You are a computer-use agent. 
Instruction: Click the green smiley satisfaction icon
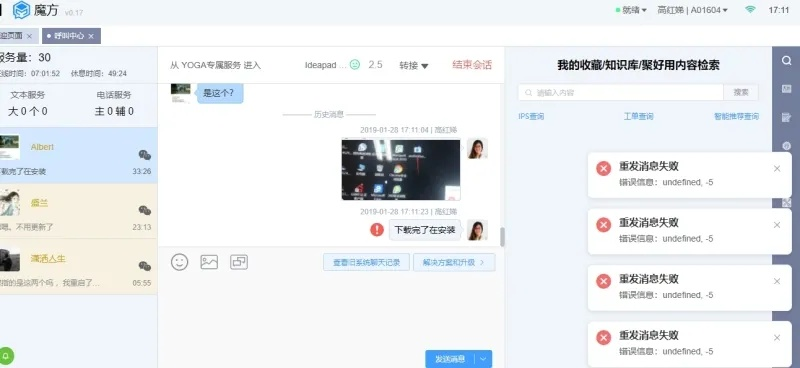point(355,64)
